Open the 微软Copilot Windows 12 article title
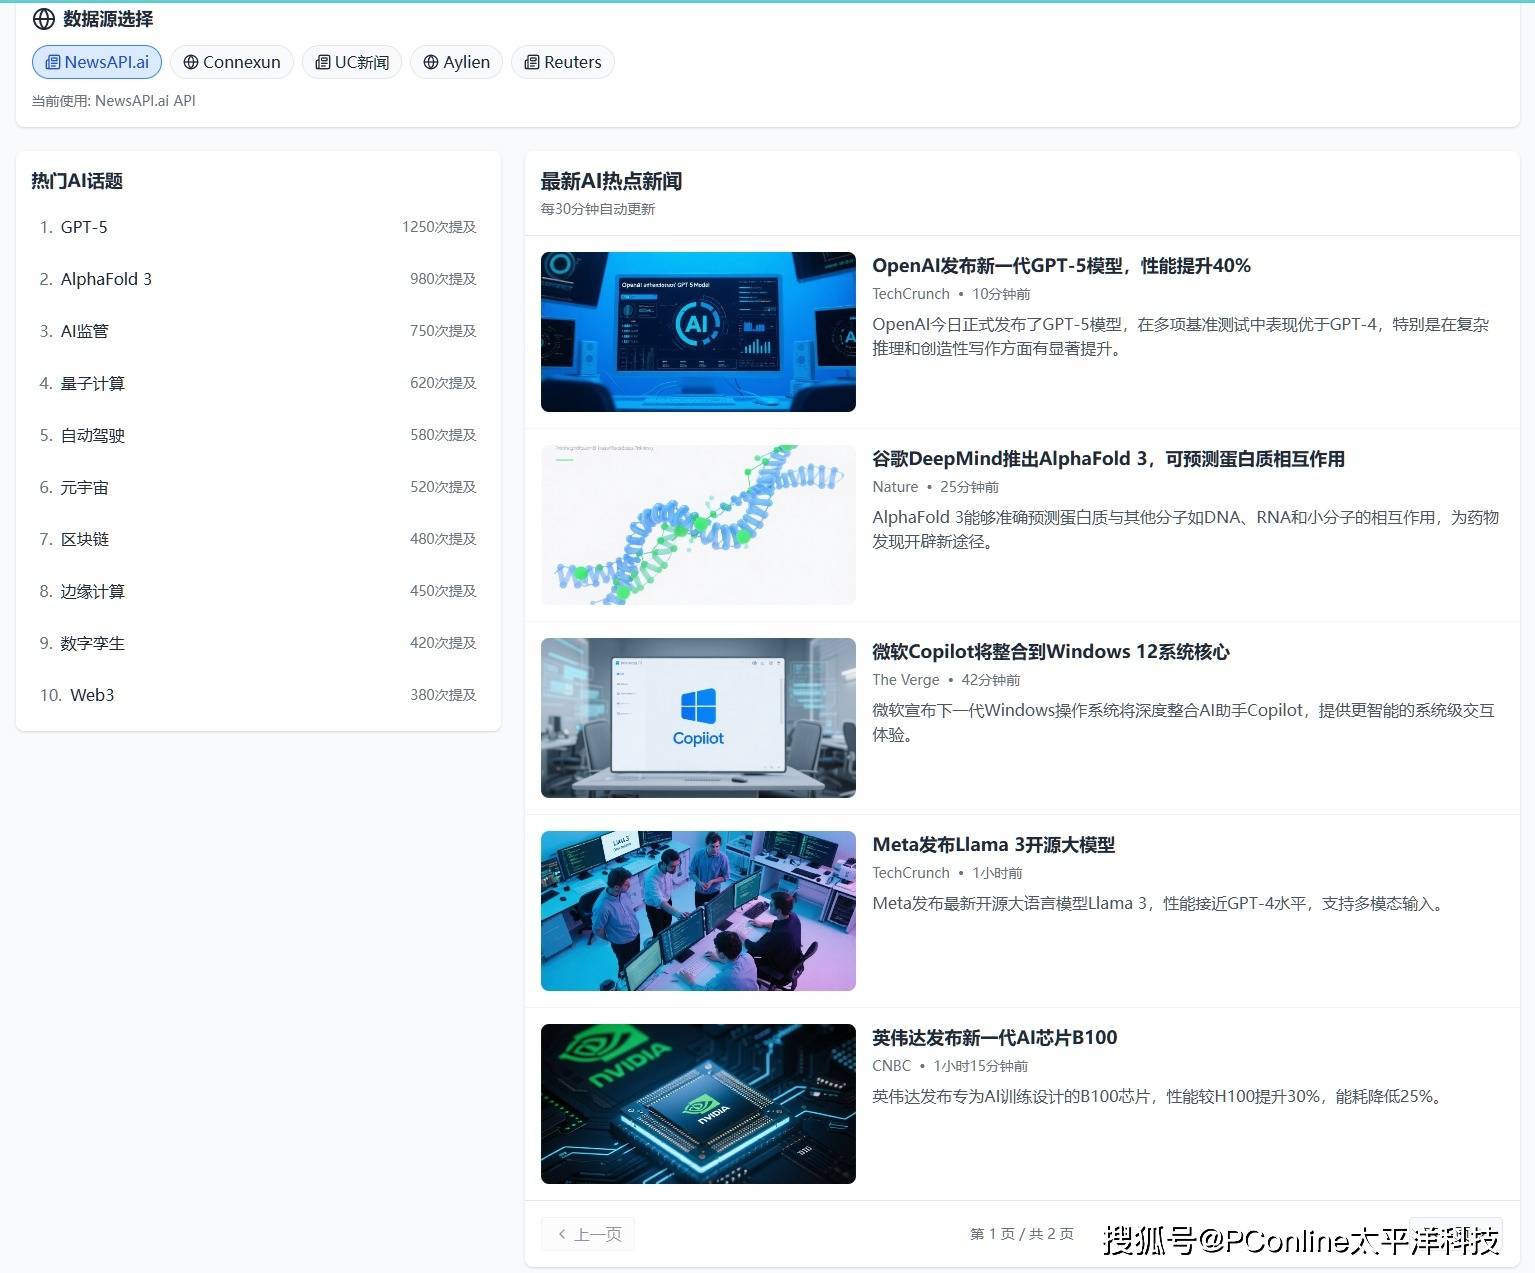 (x=1050, y=651)
